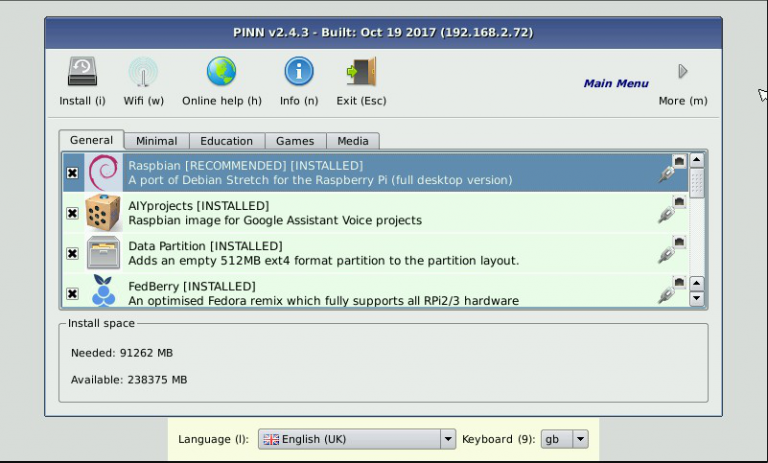The image size is (768, 463).
Task: Open the Wifi settings icon
Action: pos(143,72)
